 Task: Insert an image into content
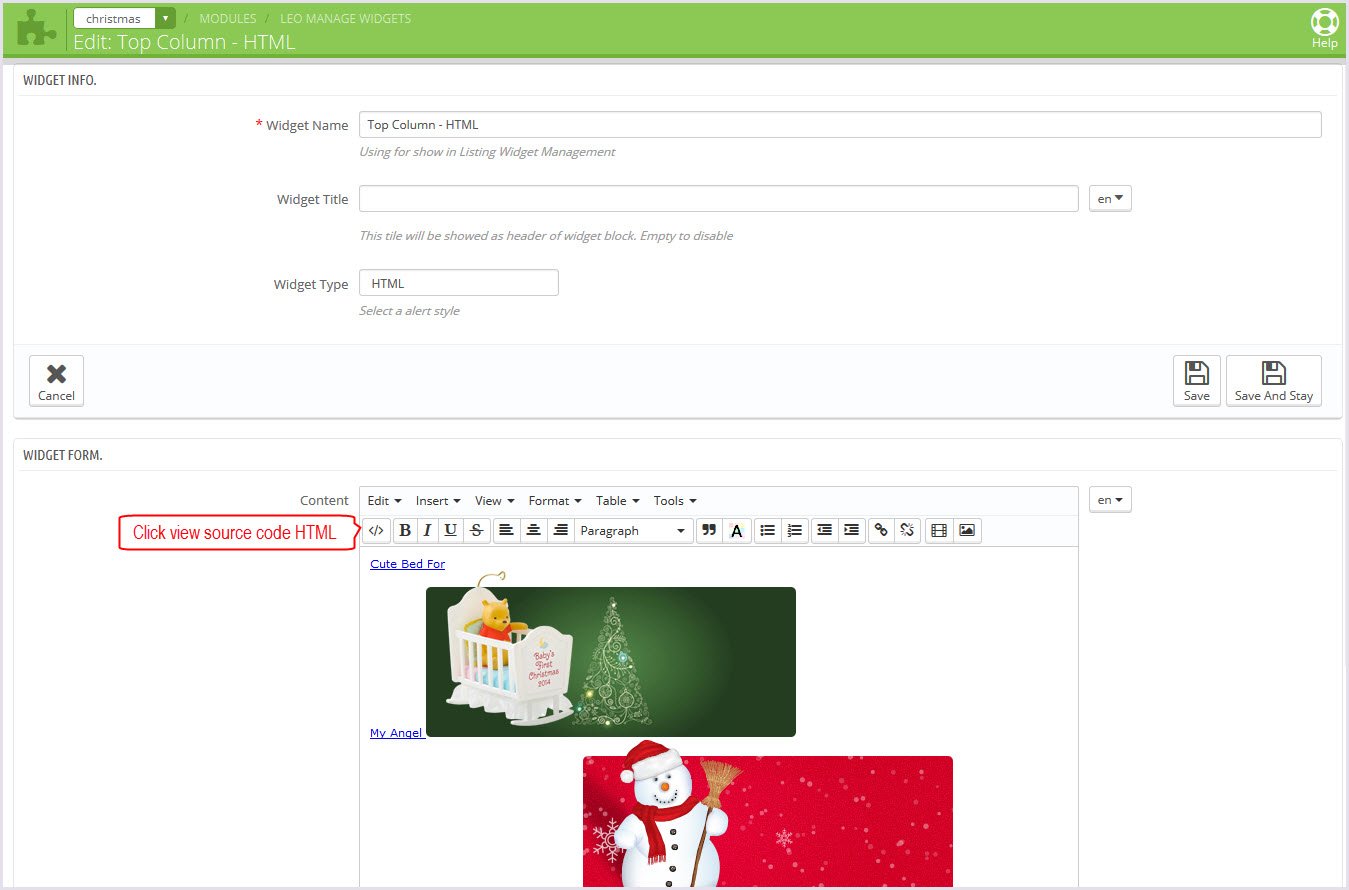[966, 531]
